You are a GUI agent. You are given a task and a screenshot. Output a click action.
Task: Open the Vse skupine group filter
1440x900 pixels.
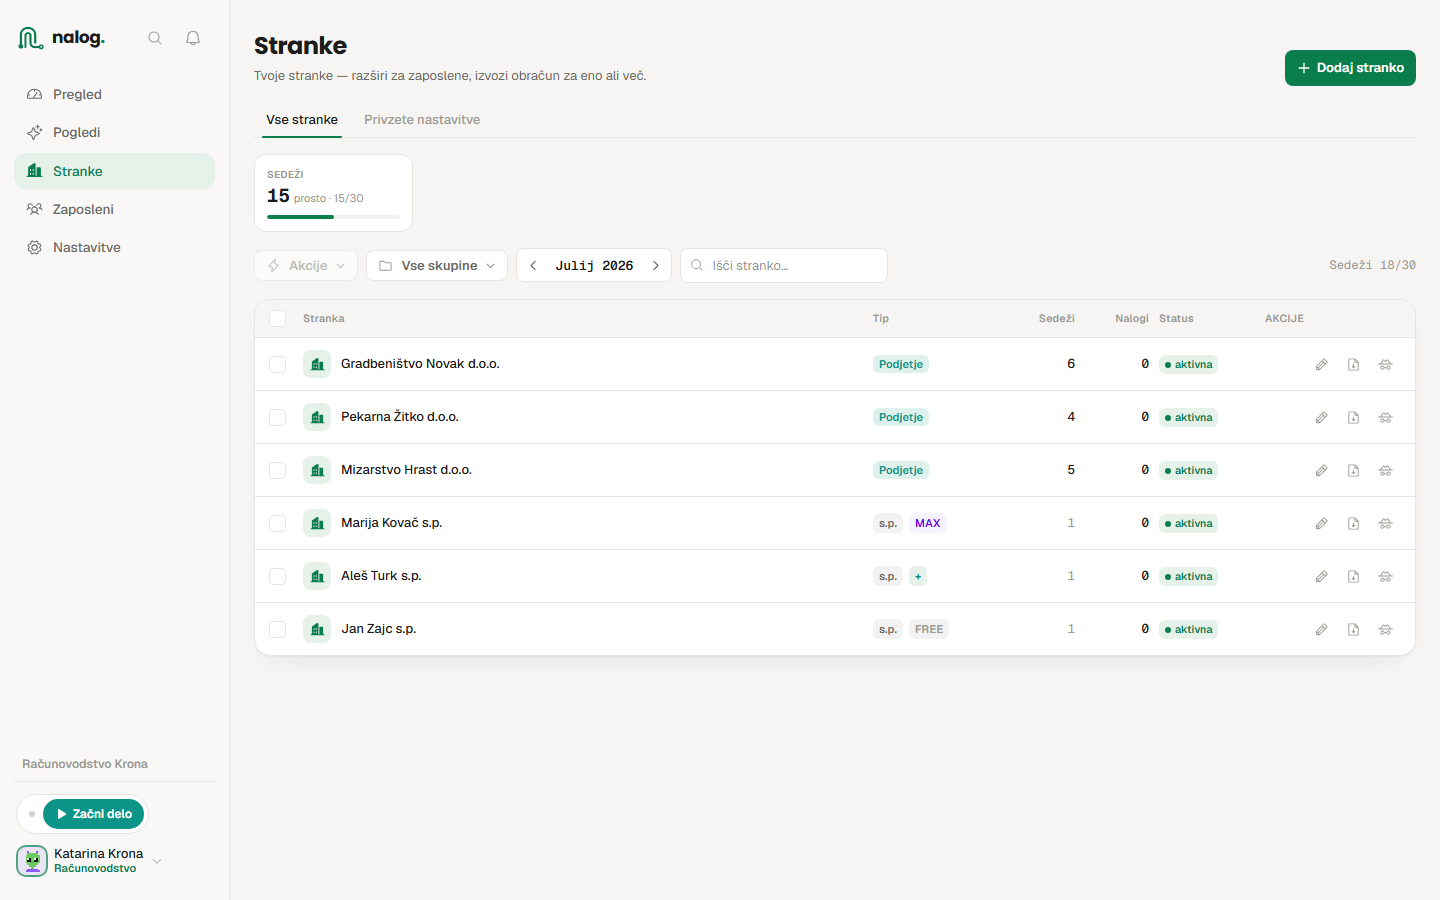(437, 265)
